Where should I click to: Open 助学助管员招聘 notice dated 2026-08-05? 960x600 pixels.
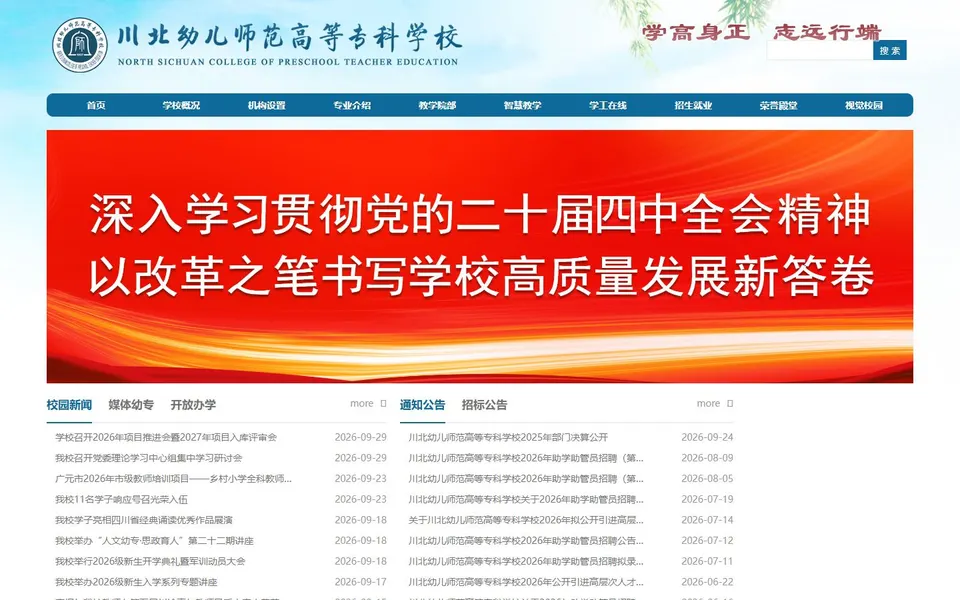526,479
